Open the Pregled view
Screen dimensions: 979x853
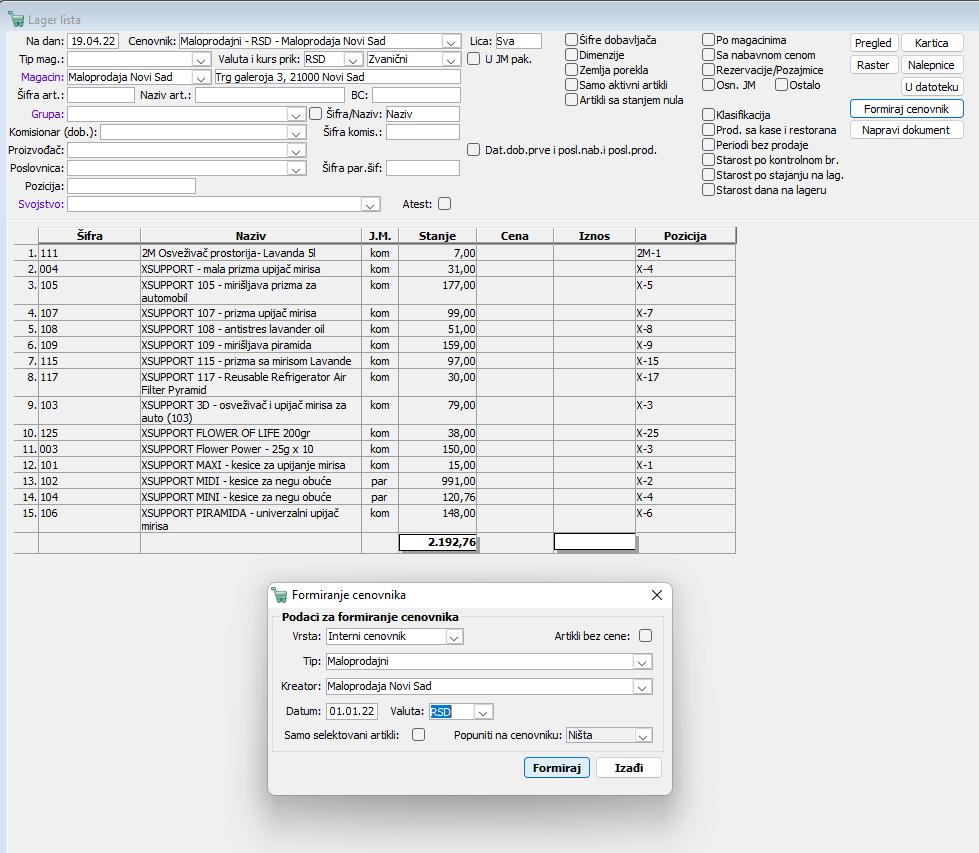873,43
